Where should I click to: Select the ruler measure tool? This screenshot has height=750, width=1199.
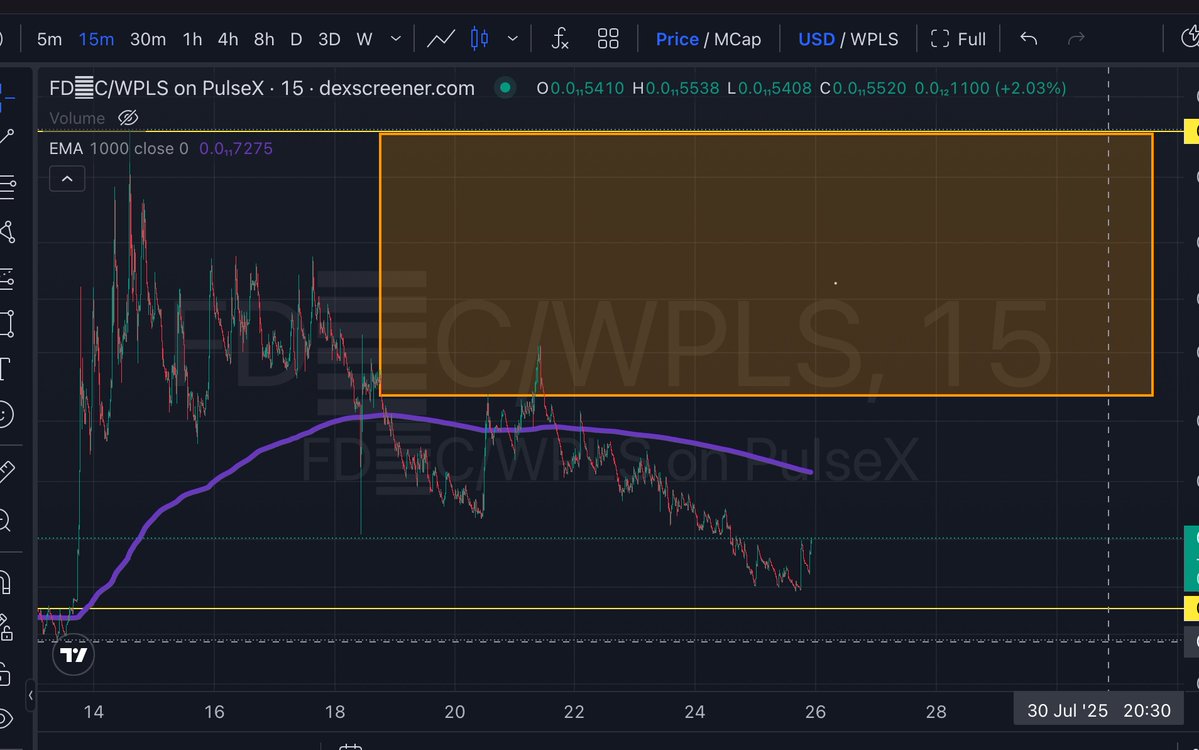pos(7,472)
